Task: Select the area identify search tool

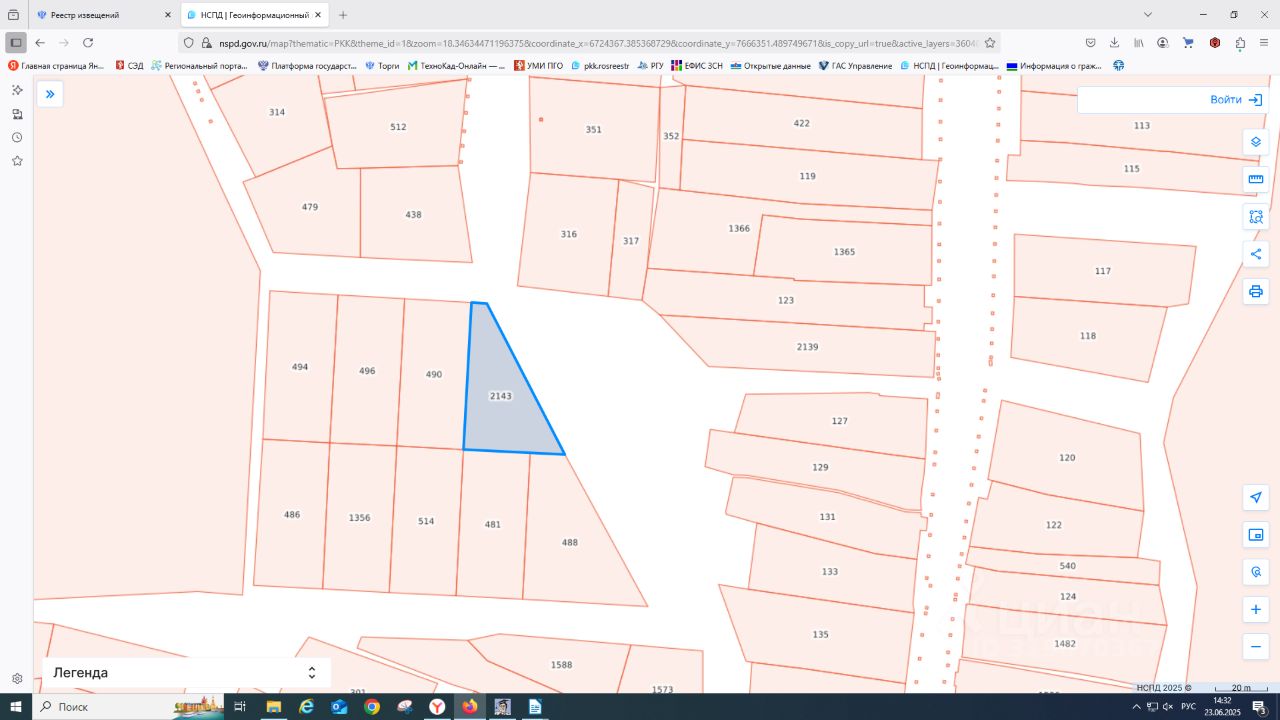Action: [x=1256, y=217]
